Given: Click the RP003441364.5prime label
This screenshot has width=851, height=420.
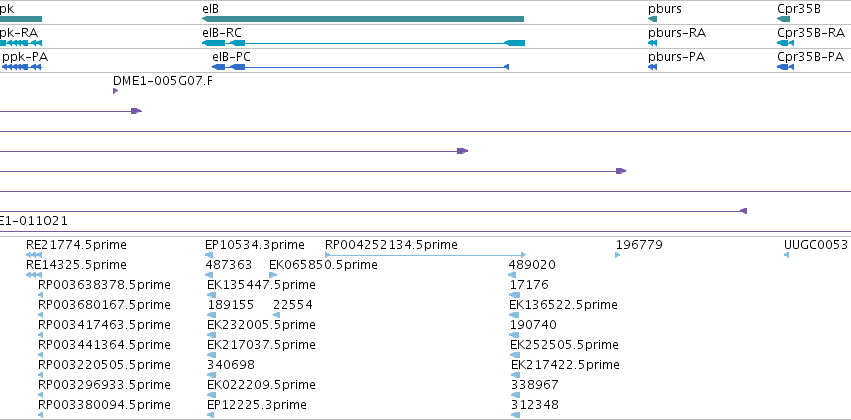Looking at the screenshot, I should [104, 345].
